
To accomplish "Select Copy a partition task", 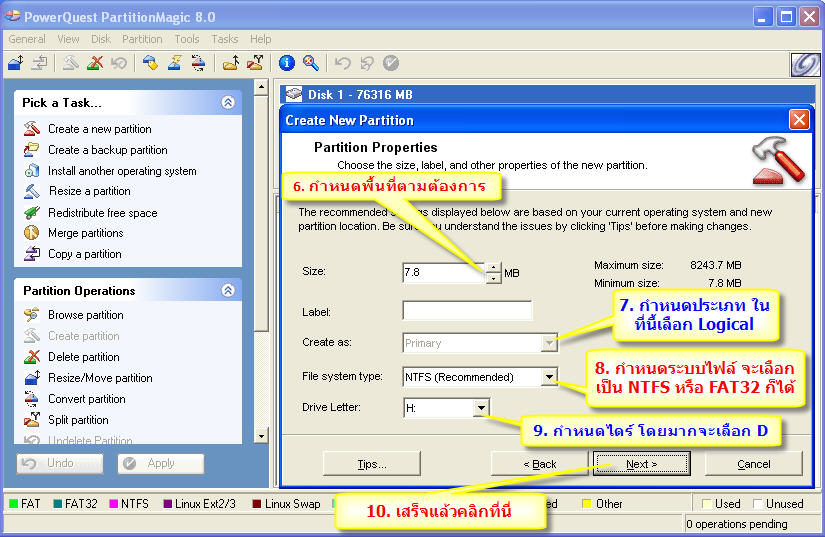I will point(85,254).
